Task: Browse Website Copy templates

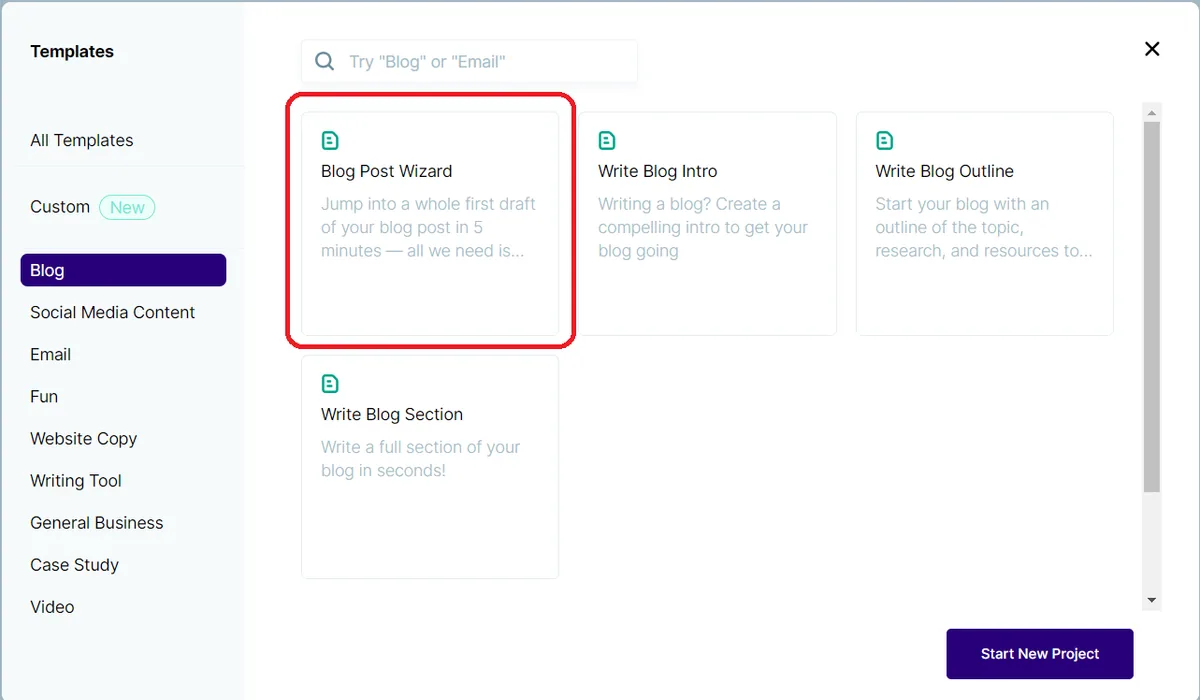Action: pyautogui.click(x=83, y=438)
